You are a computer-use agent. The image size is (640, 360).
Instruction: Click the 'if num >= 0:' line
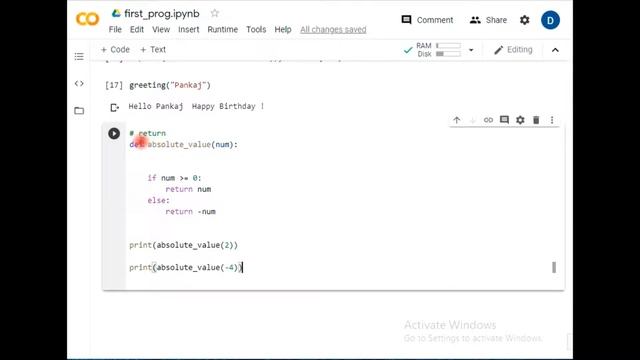[x=174, y=178]
